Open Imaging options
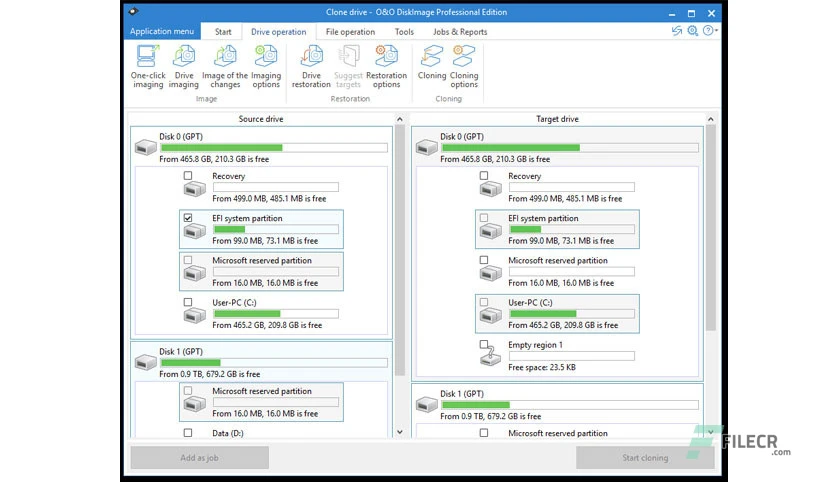The image size is (836, 484). click(x=266, y=67)
